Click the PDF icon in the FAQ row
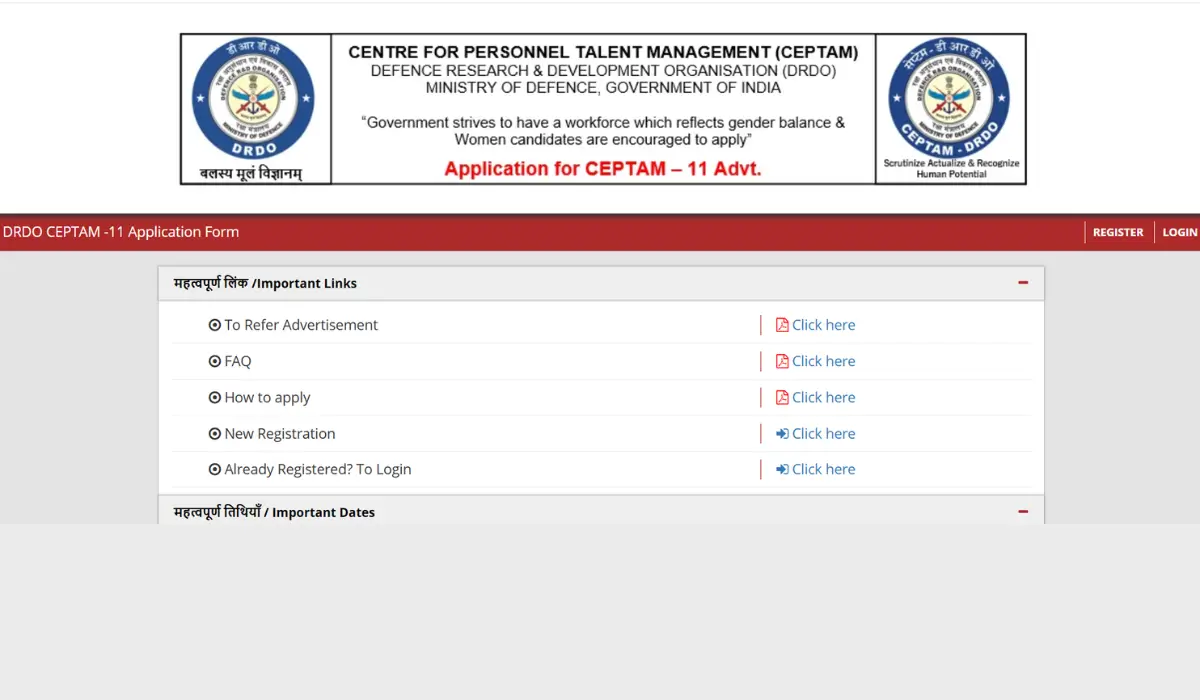This screenshot has width=1200, height=700. coord(781,360)
